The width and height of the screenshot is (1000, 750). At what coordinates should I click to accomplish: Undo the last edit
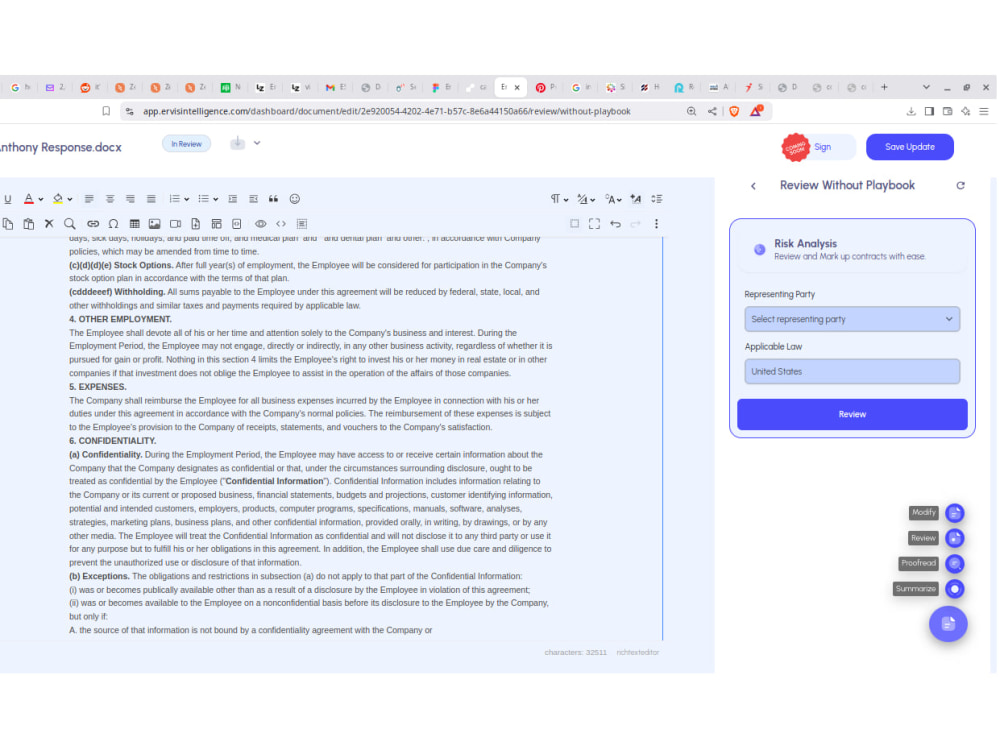[615, 224]
